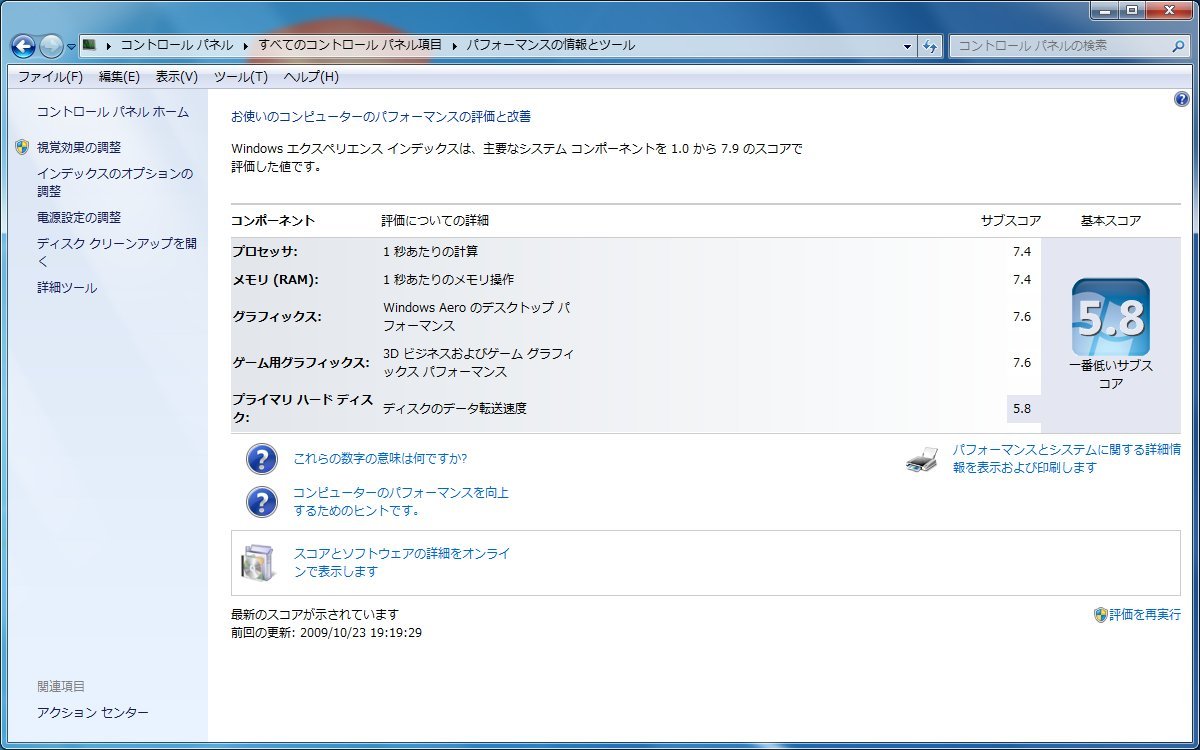Click question icon beside performance hints link
Viewport: 1200px width, 750px height.
[261, 502]
